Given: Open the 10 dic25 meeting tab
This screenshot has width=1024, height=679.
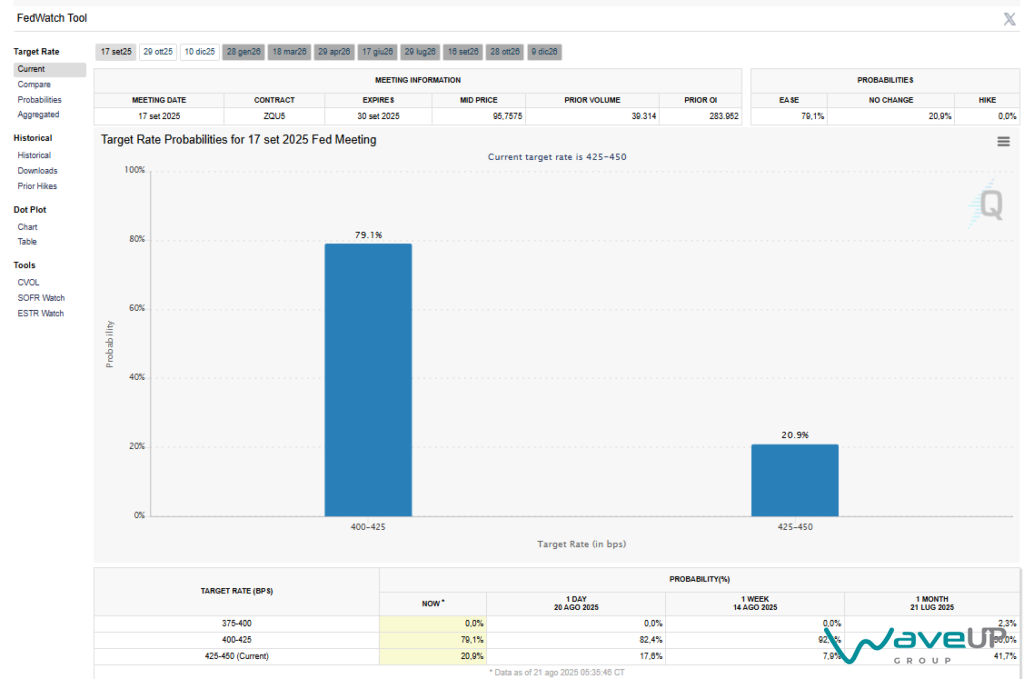Looking at the screenshot, I should [199, 51].
